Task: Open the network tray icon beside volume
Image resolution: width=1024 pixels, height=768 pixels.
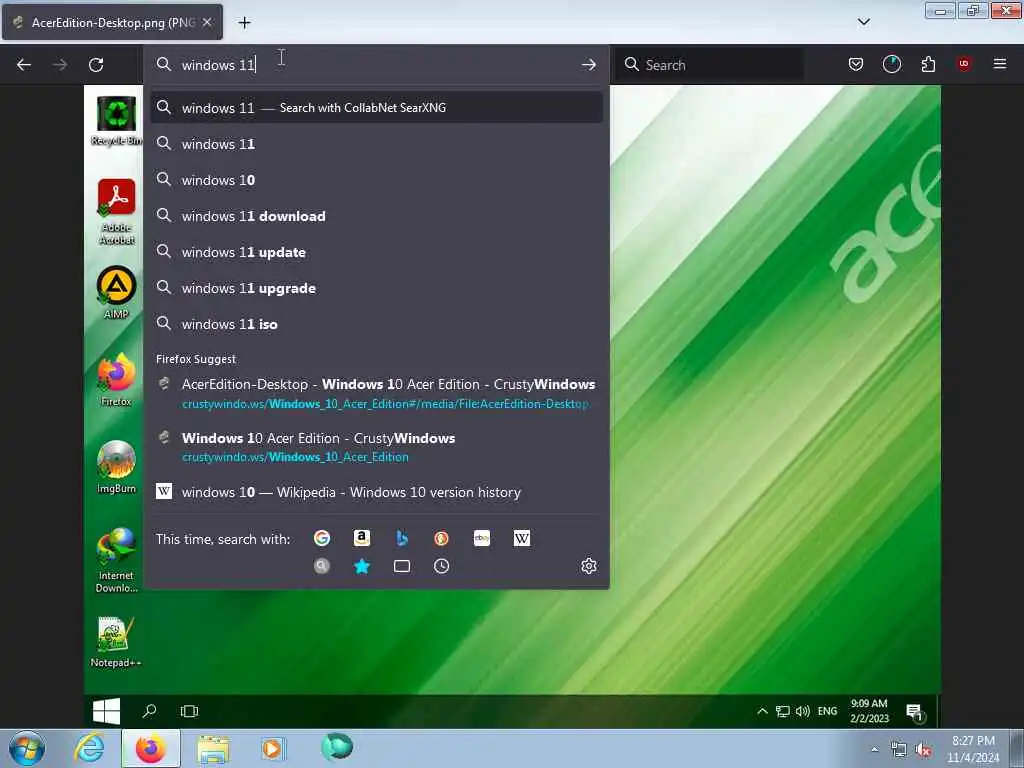Action: [x=899, y=750]
